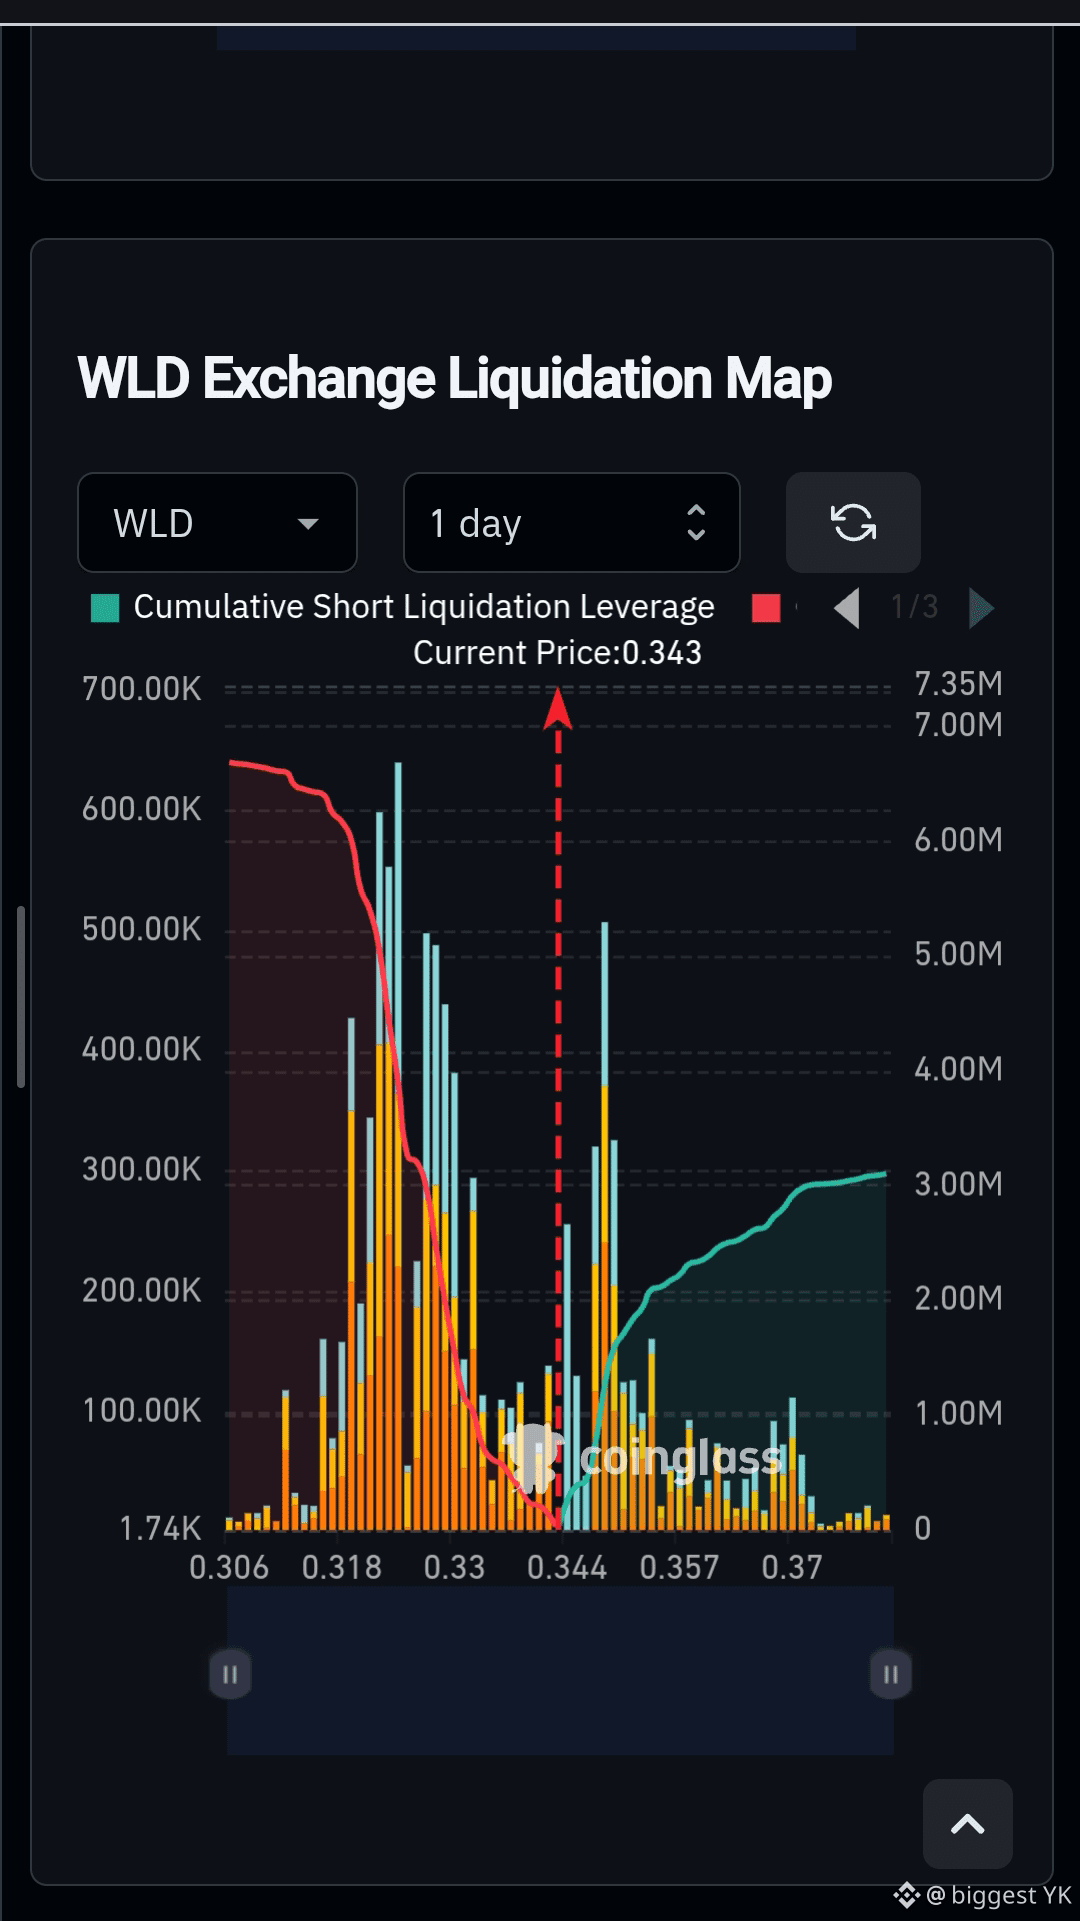
Task: Click the WLD Exchange Liquidation Map title
Action: tap(455, 379)
